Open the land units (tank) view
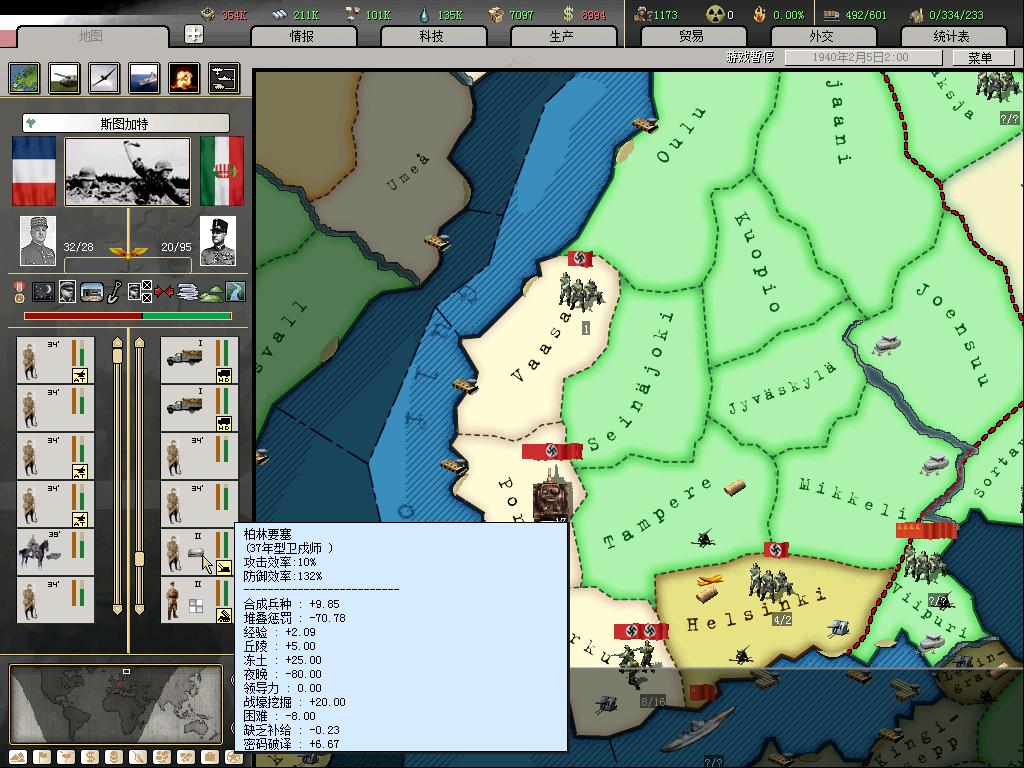Viewport: 1024px width, 768px height. coord(64,78)
